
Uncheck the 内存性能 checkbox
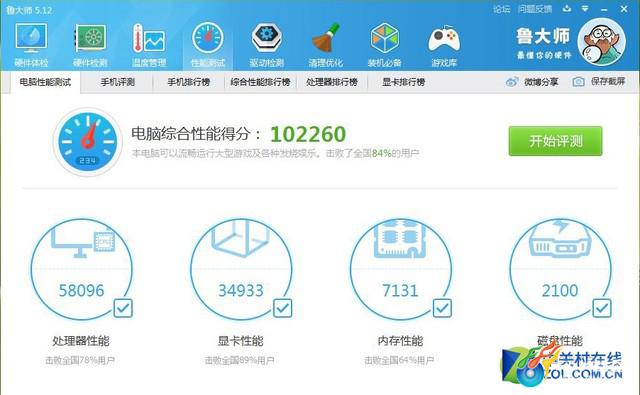coord(442,308)
